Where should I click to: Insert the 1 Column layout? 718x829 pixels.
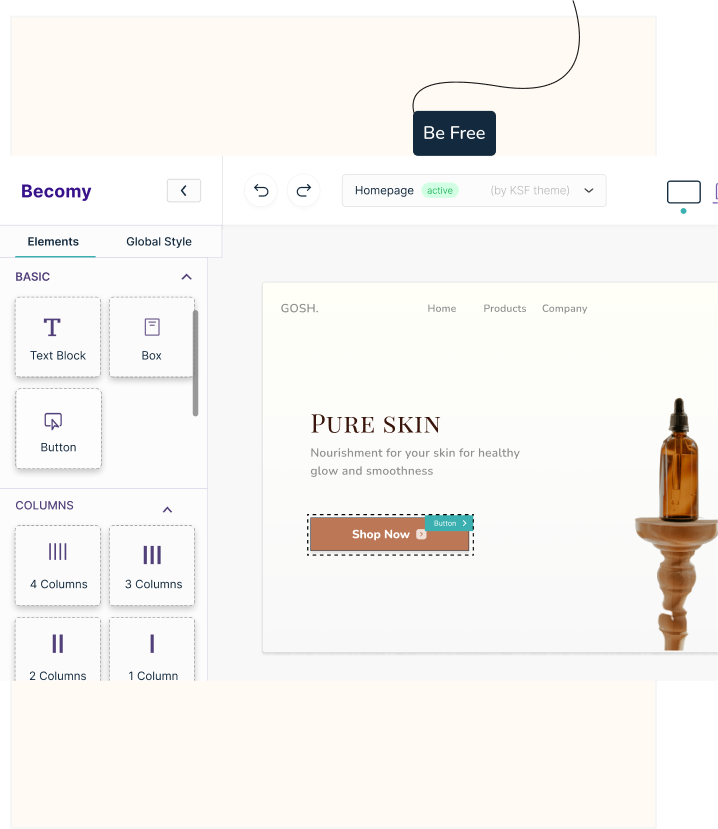pyautogui.click(x=152, y=650)
